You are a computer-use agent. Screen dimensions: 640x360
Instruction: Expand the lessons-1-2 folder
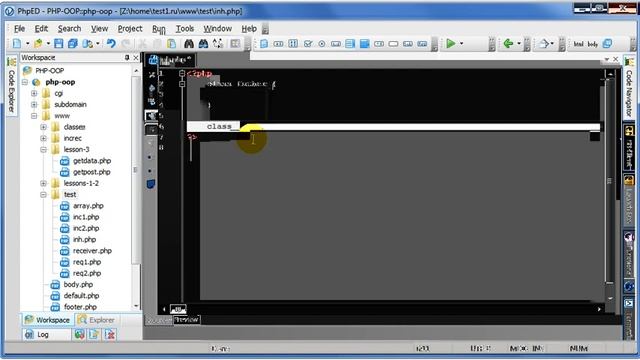click(44, 183)
